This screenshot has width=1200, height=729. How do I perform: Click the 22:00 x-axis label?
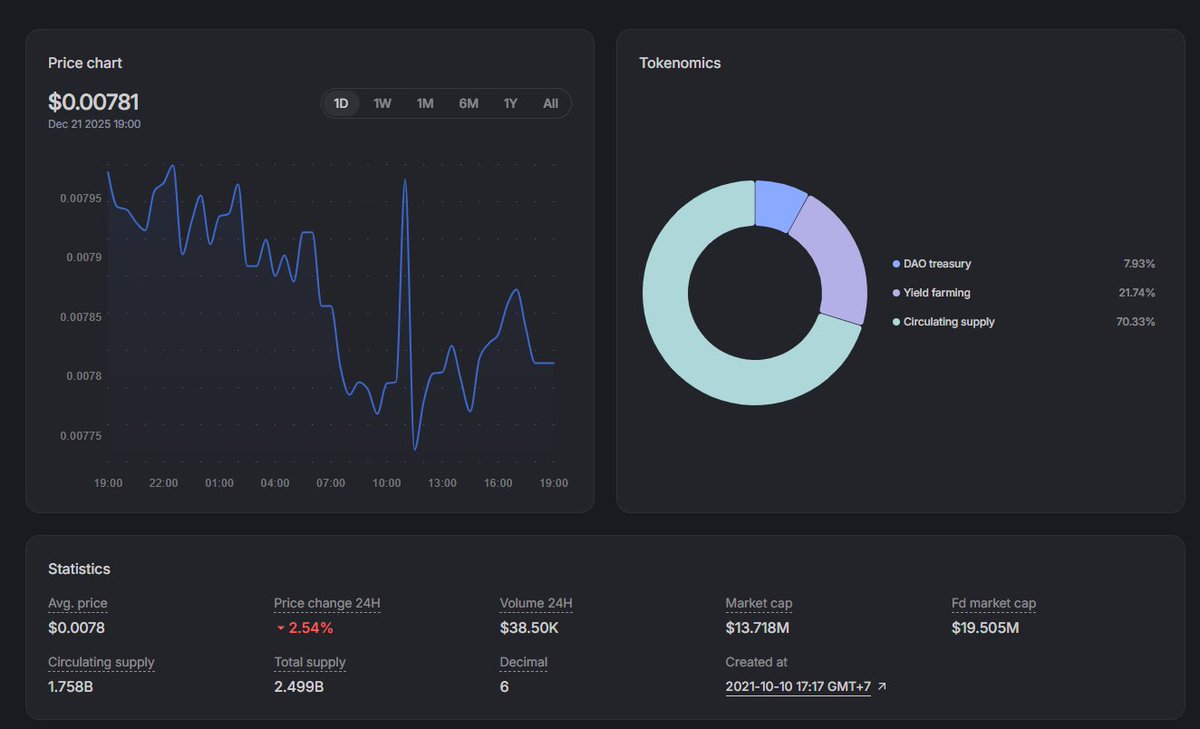[x=164, y=483]
